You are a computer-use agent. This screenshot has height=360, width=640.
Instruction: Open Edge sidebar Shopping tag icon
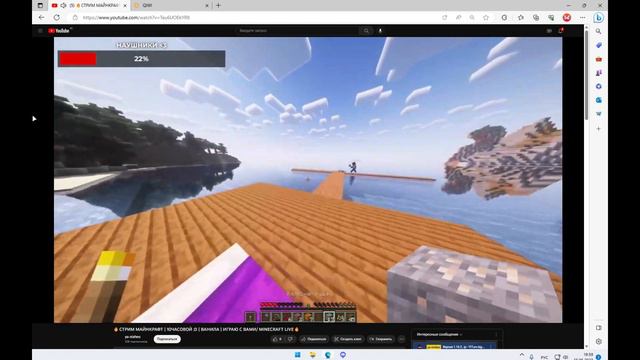598,45
